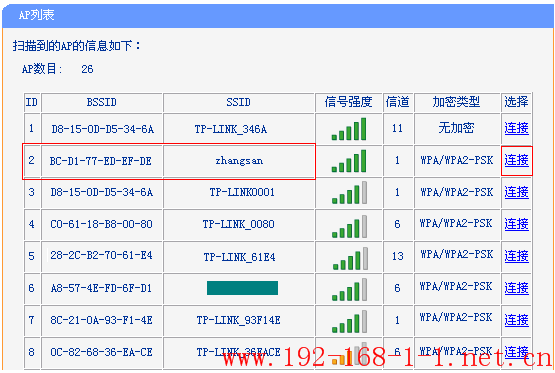Screen dimensions: 555x373
Task: Click the SSID cell TP-LINK_61E4
Action: [239, 257]
